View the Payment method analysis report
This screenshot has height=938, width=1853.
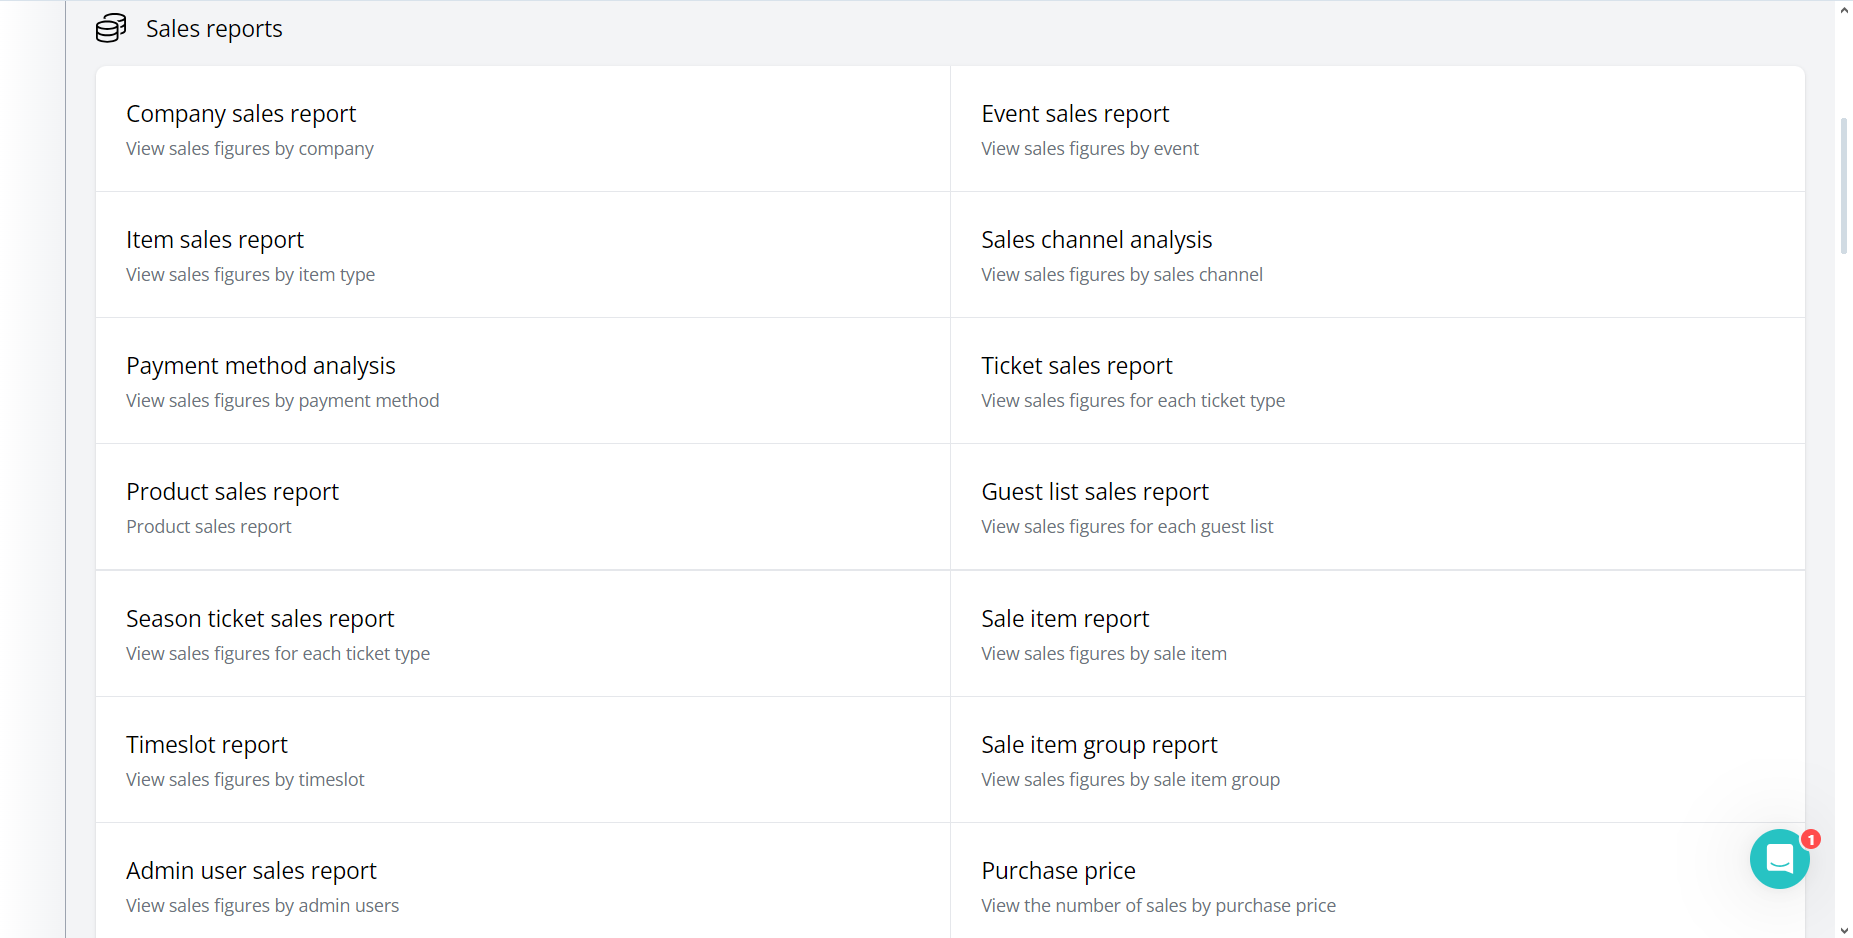pos(261,366)
